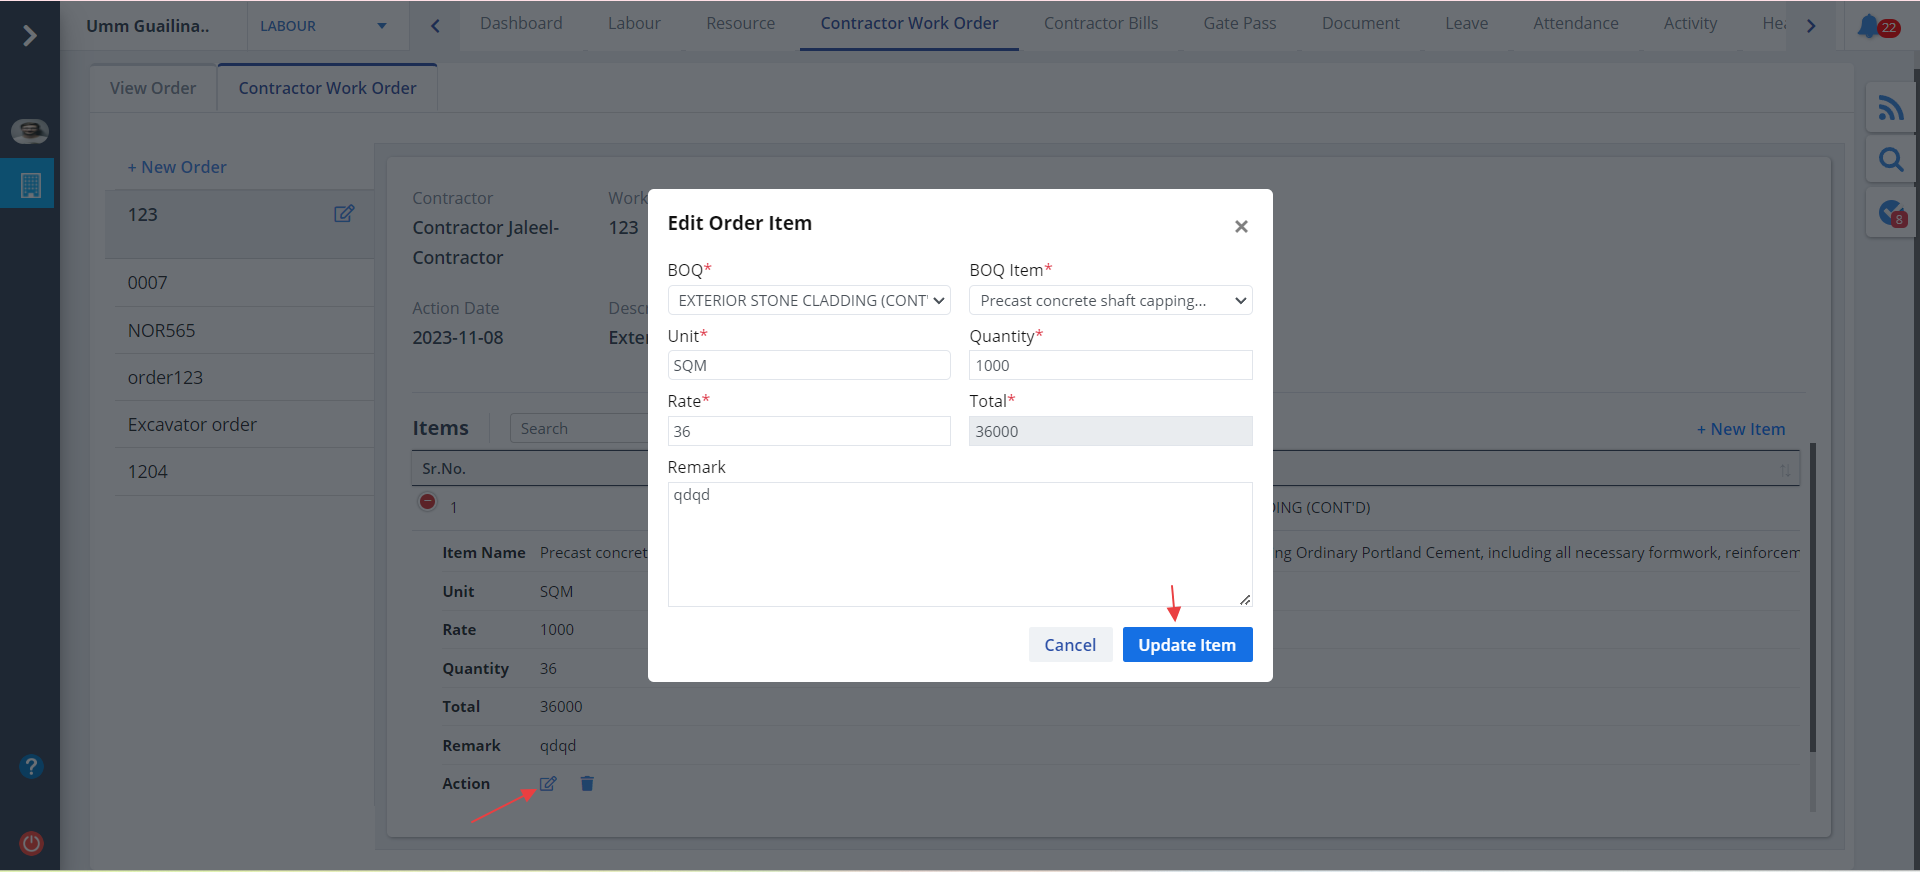Screen dimensions: 1920x872
Task: Collapse row 1 with red minus toggle
Action: tap(428, 502)
